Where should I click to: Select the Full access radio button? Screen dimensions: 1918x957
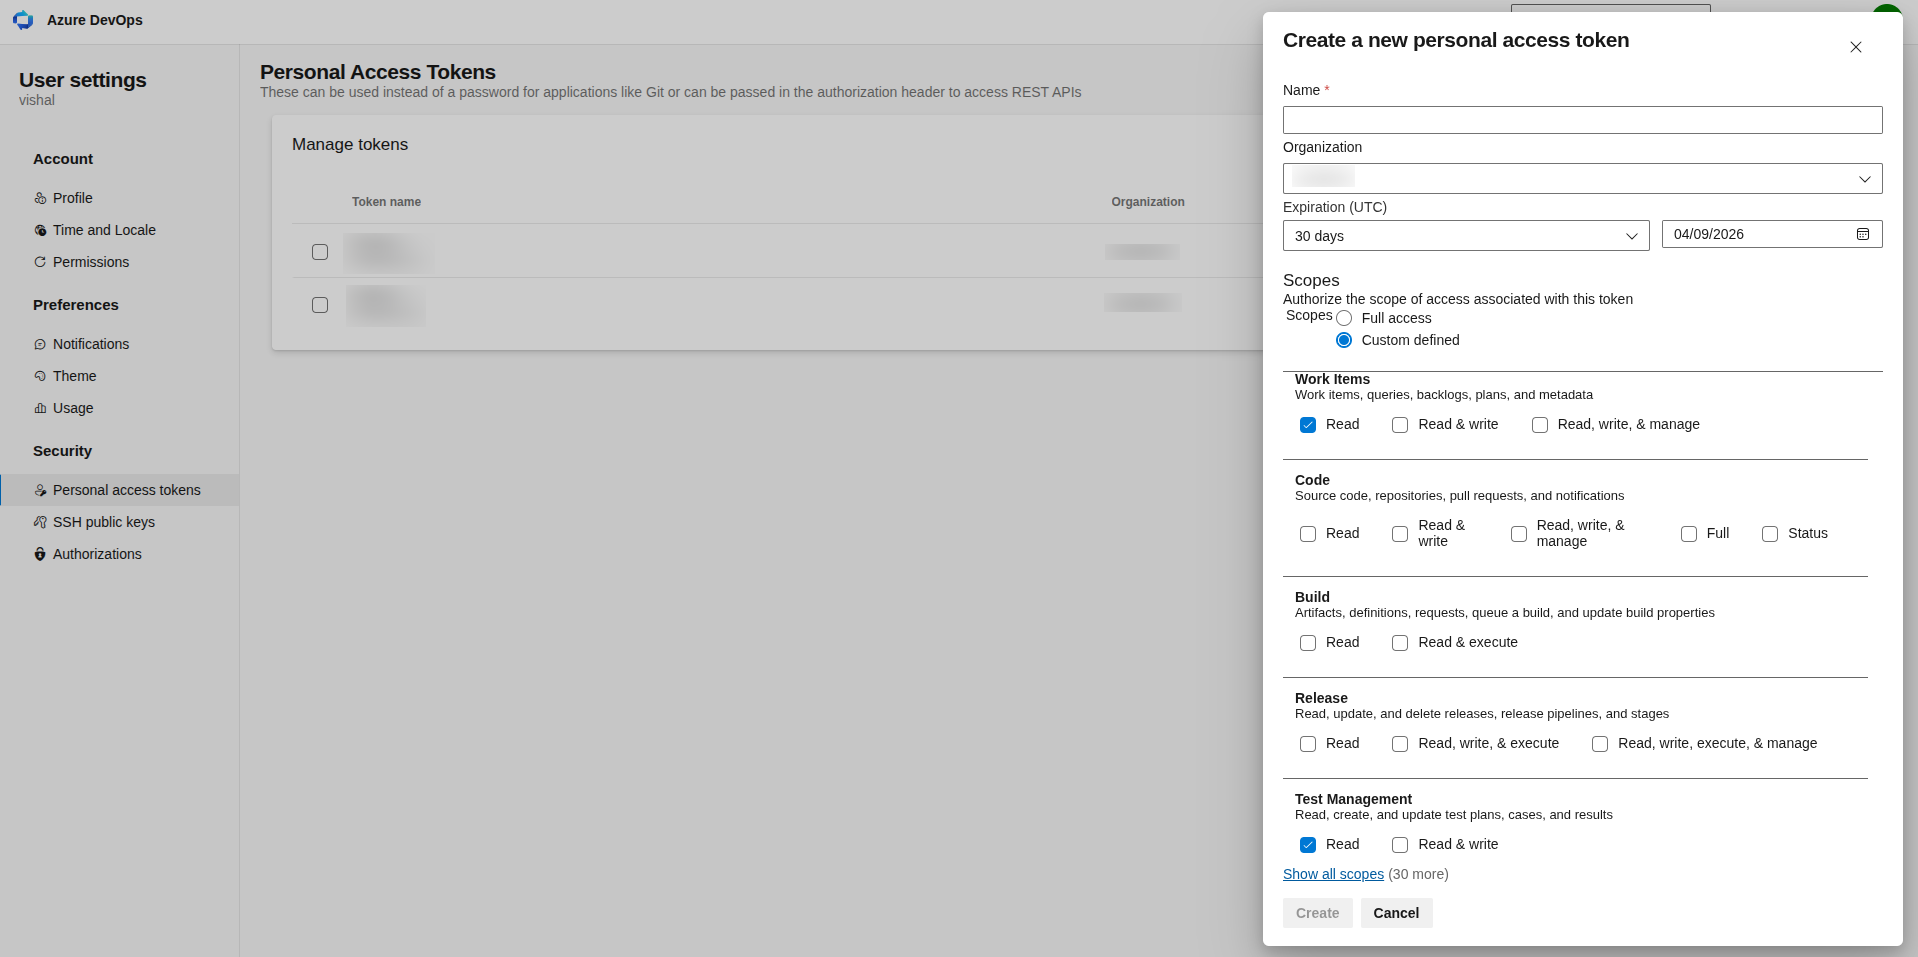[1344, 318]
